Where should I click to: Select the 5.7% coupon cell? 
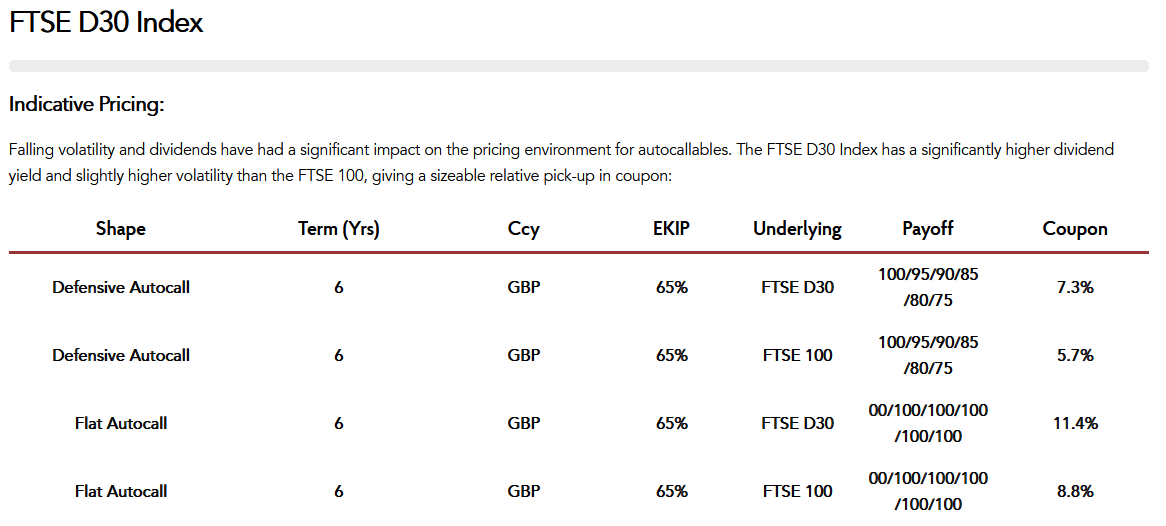(x=1075, y=355)
